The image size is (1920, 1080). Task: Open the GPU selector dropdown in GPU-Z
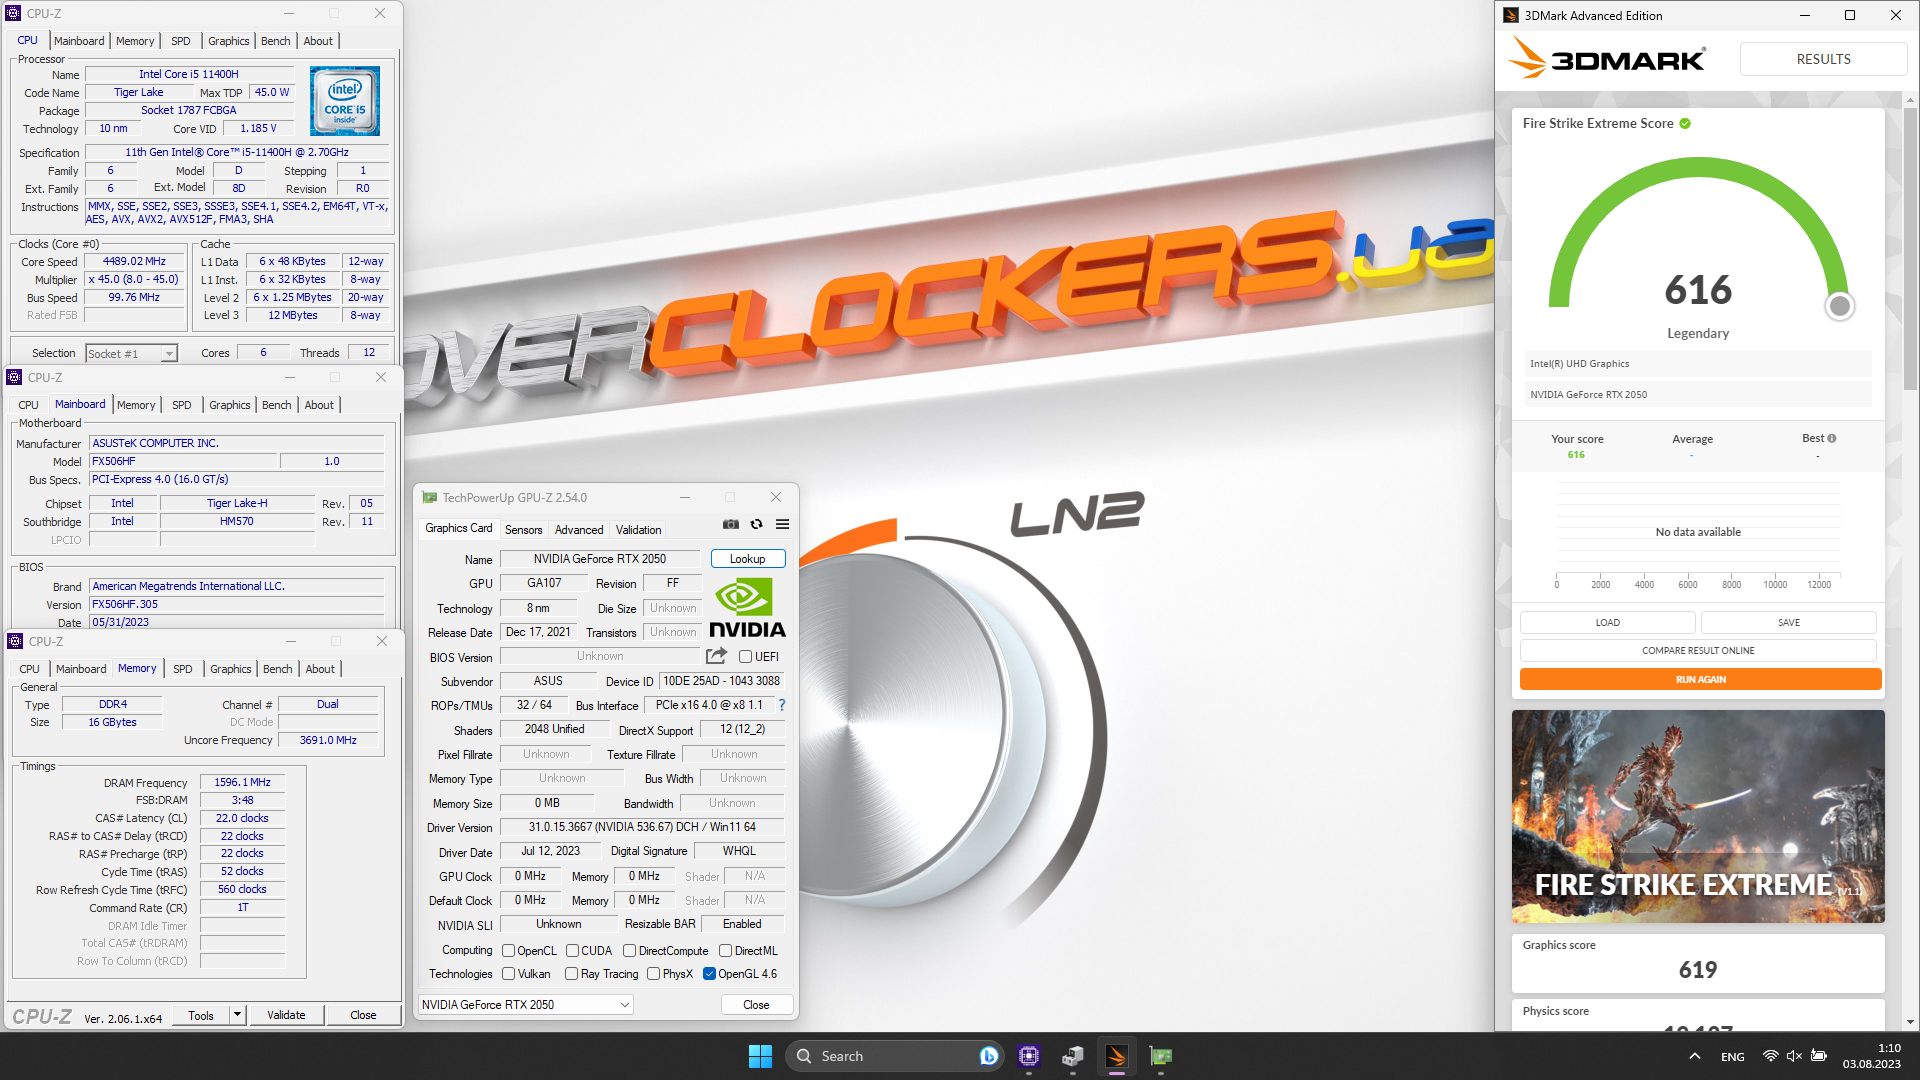pyautogui.click(x=525, y=1004)
